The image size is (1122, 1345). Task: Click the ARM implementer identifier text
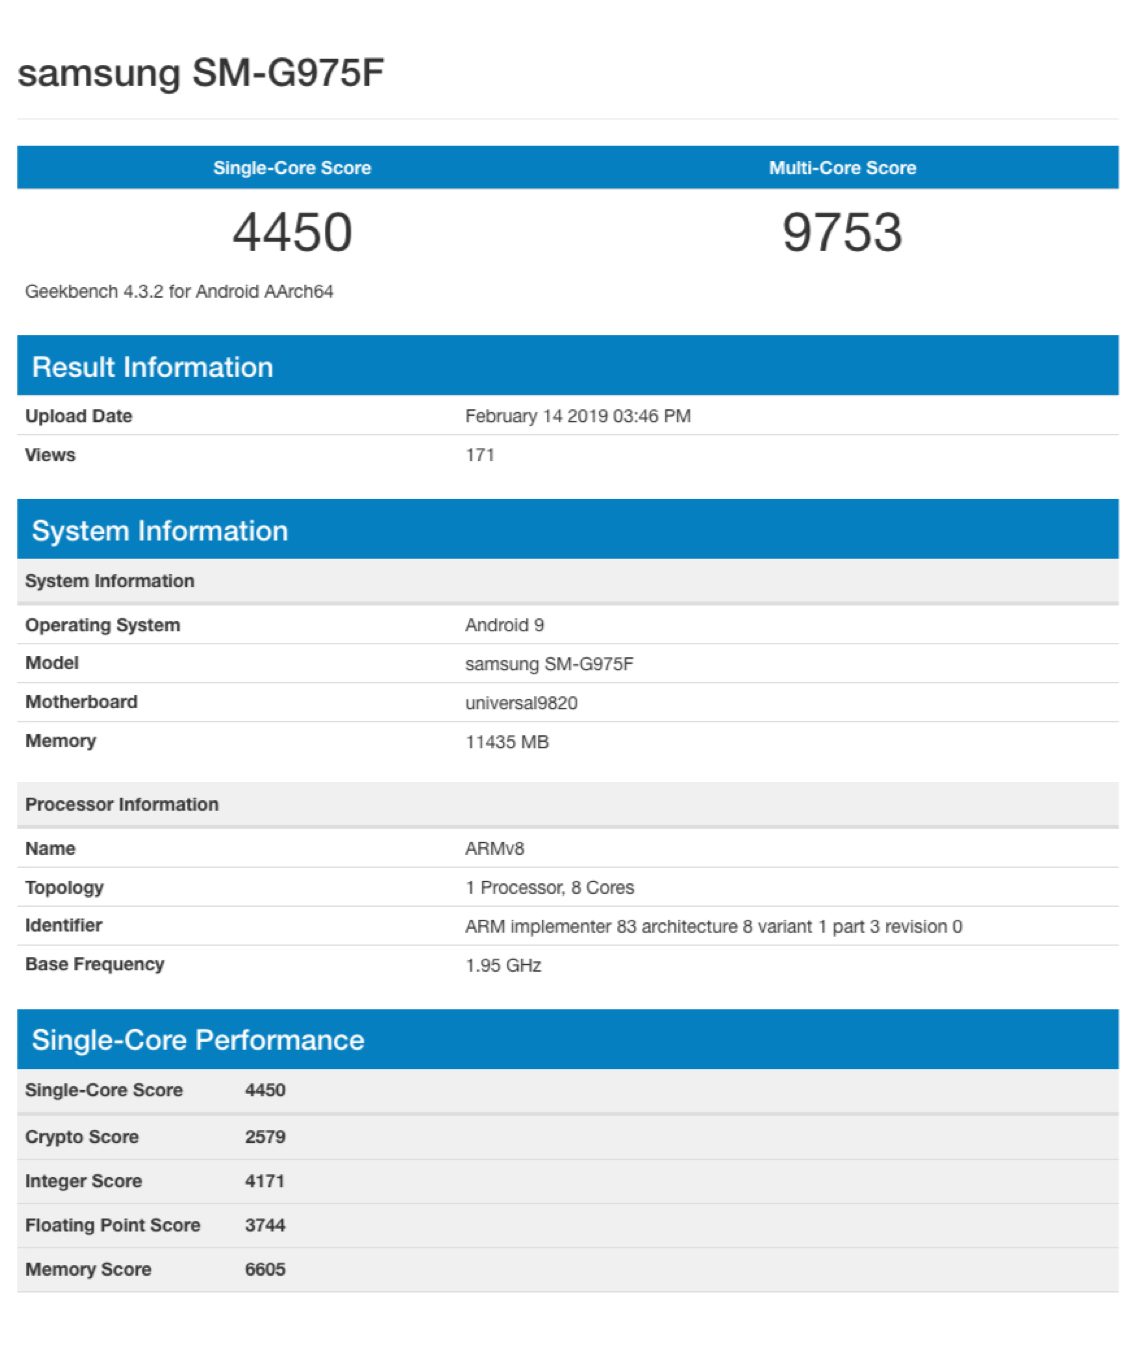point(713,926)
